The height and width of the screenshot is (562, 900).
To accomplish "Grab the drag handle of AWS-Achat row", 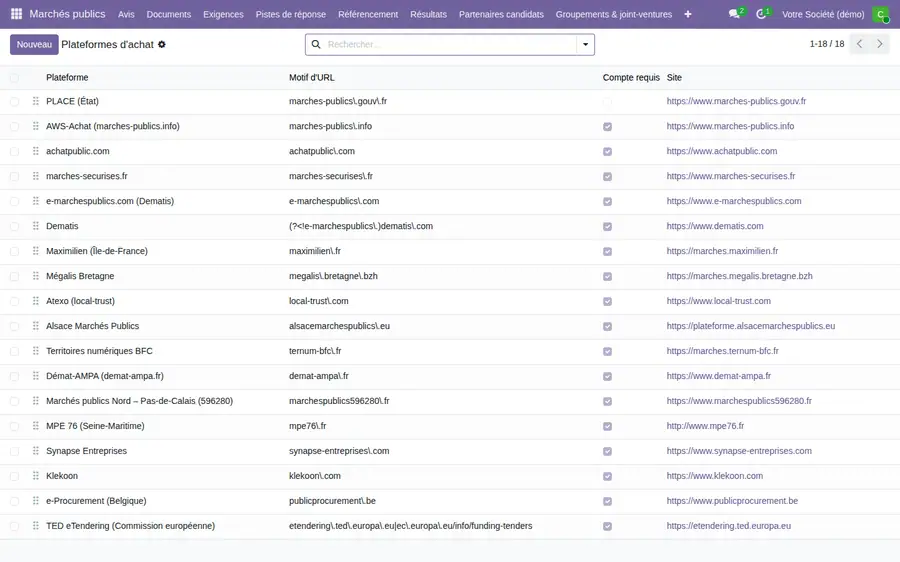I will [x=36, y=126].
